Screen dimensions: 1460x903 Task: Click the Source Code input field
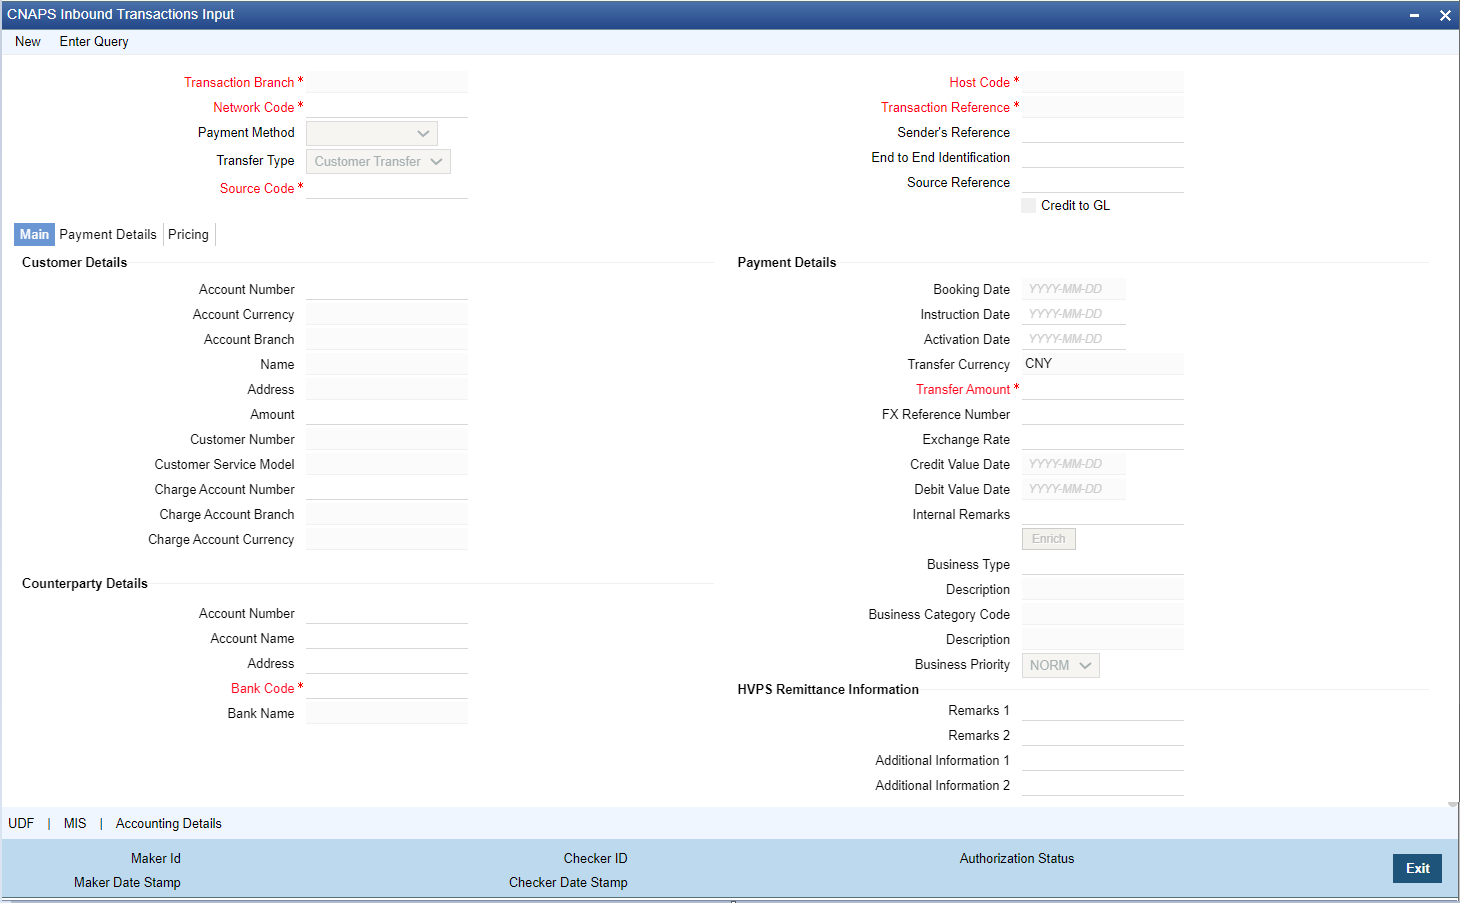point(387,188)
